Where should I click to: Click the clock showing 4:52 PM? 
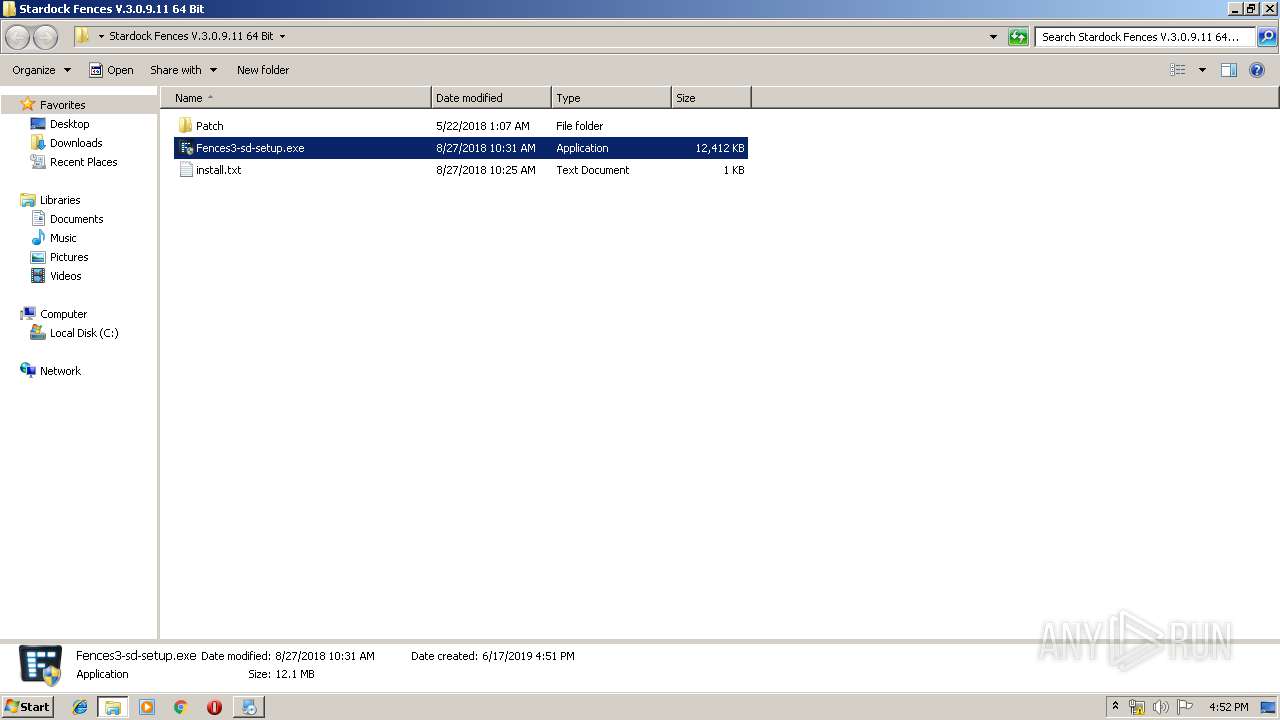pyautogui.click(x=1228, y=707)
